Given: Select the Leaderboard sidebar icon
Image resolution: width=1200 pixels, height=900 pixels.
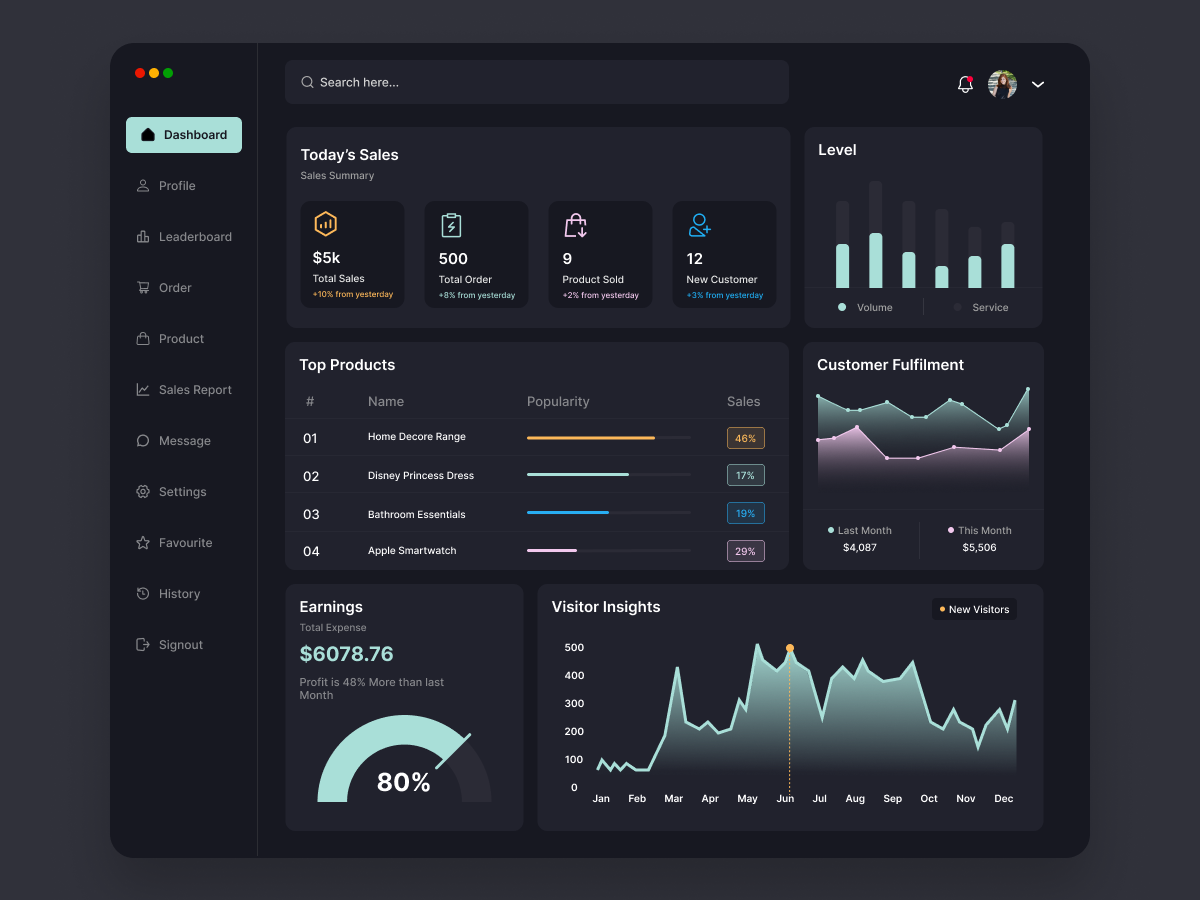Looking at the screenshot, I should point(142,236).
